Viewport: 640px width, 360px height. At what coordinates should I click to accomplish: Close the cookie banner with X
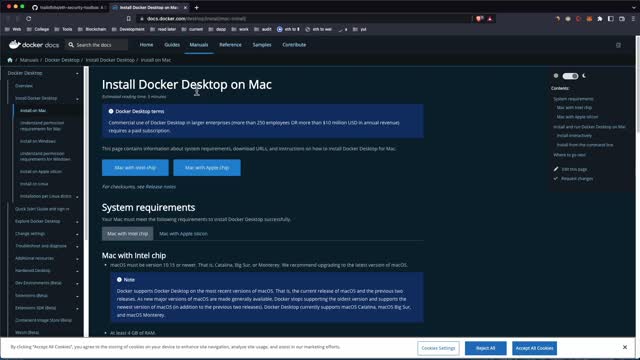[x=625, y=347]
